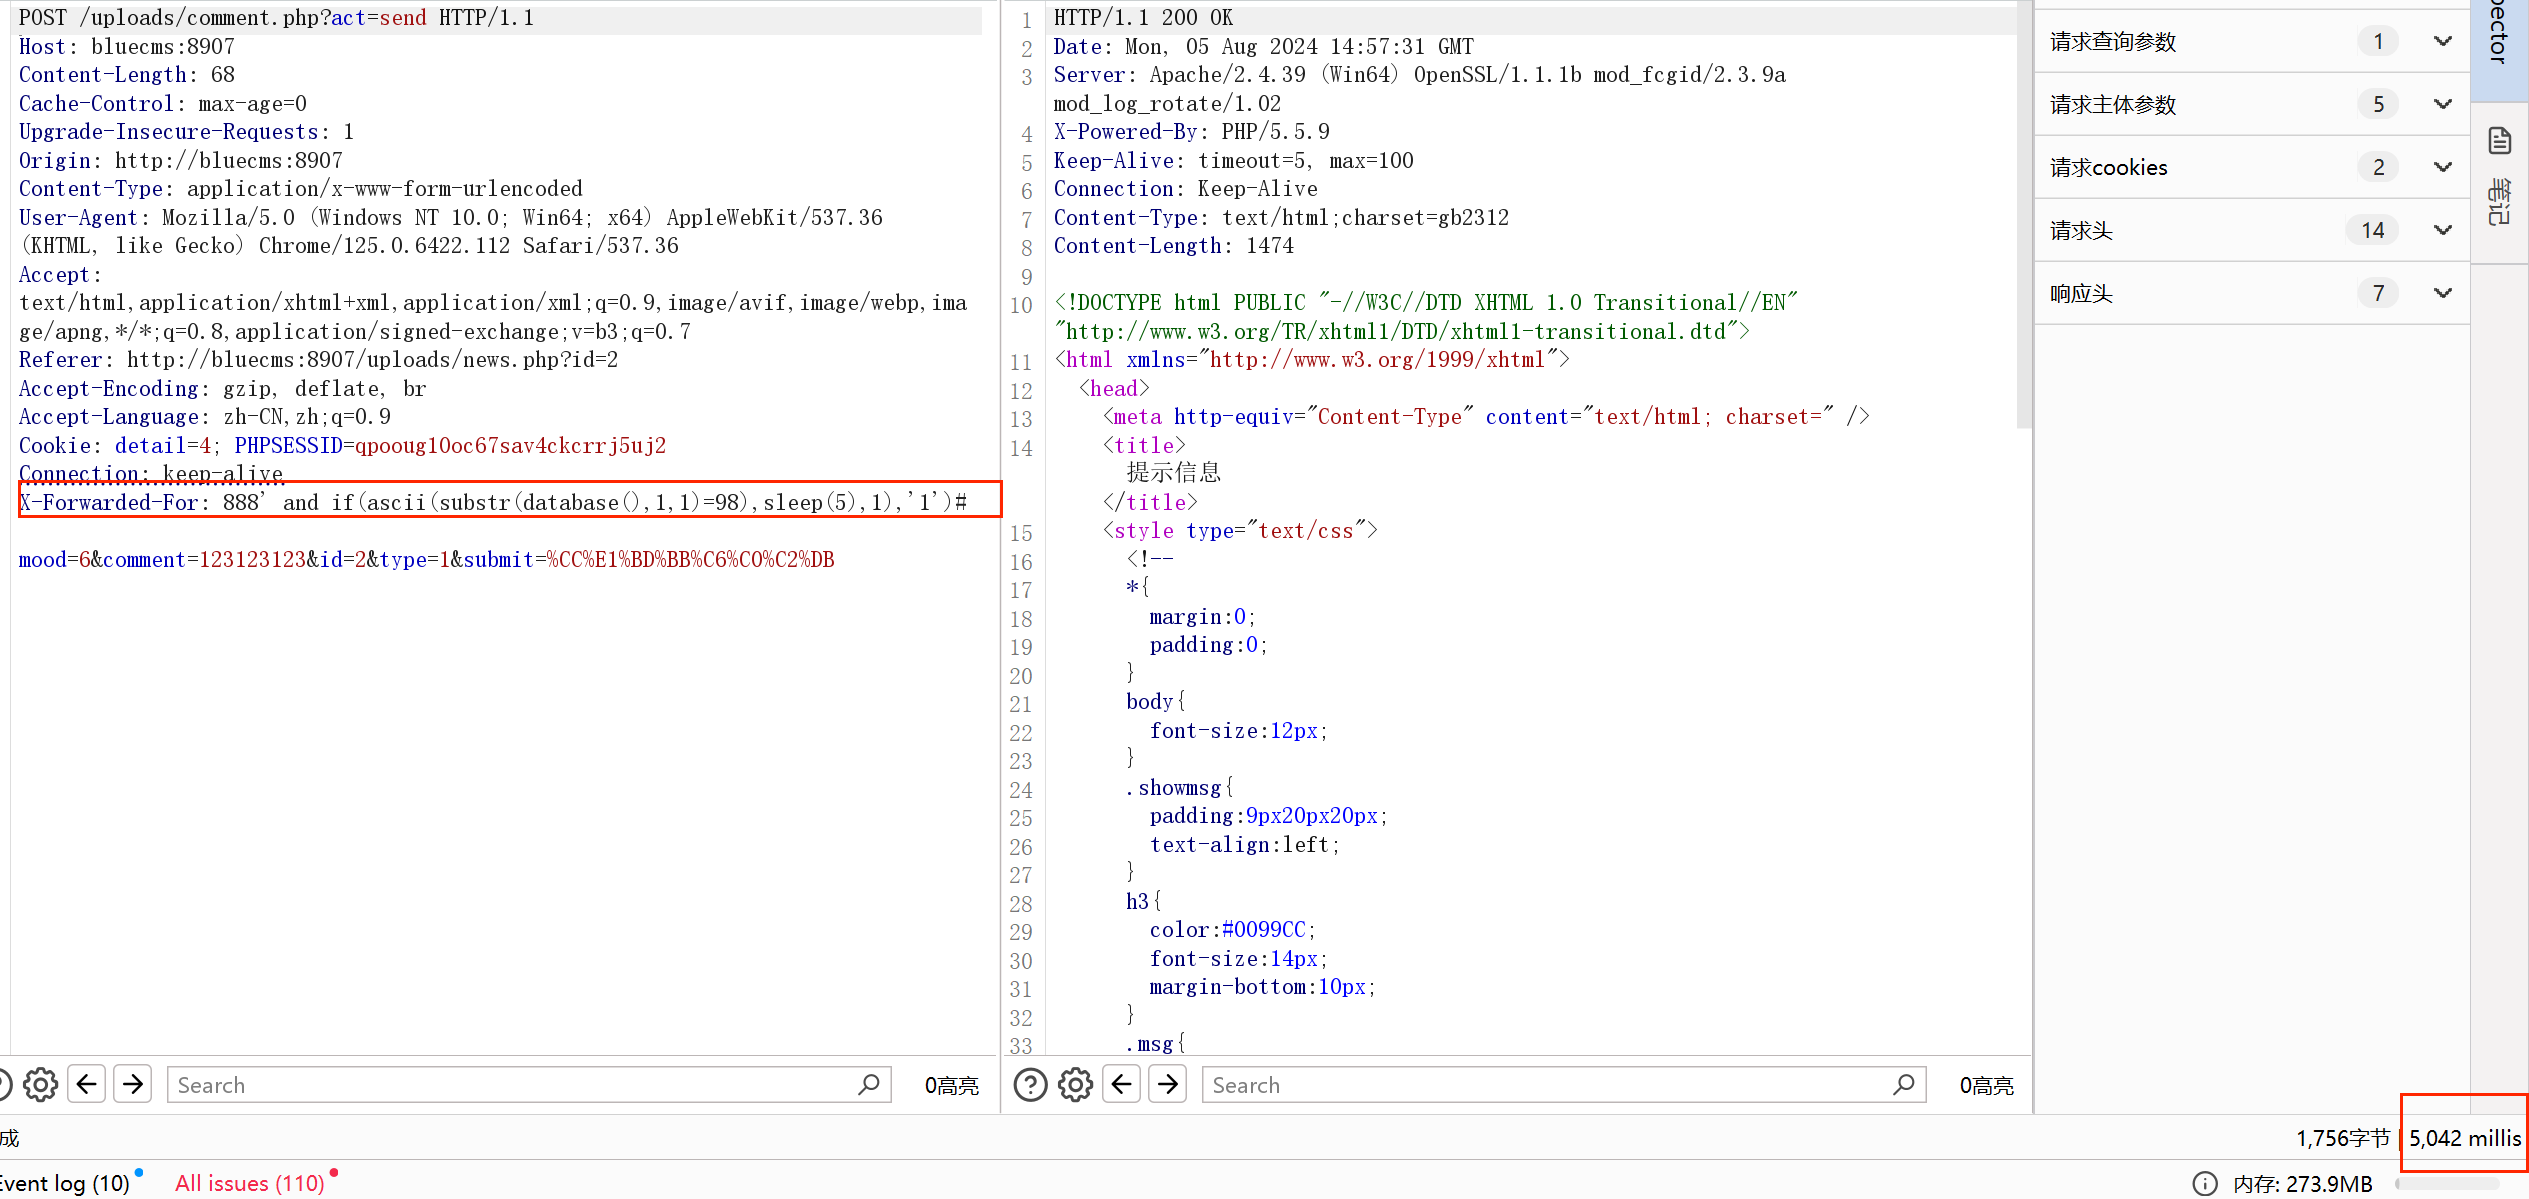Screen dimensions: 2529x1199
Task: Click the Cookie PHPSESSID header line
Action: 342,445
